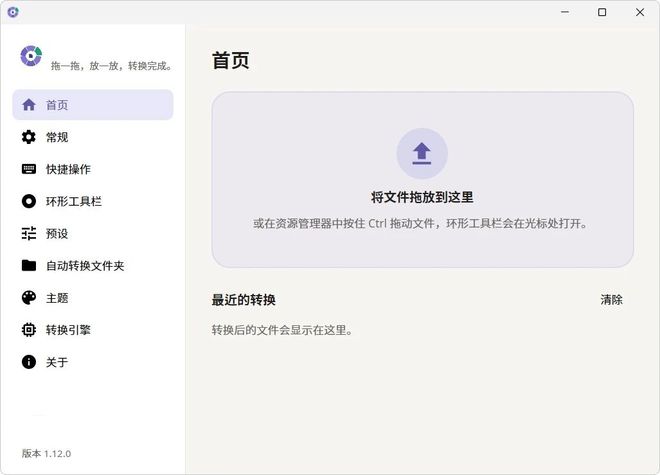Select 主题 in the sidebar
Image resolution: width=660 pixels, height=475 pixels.
pos(93,298)
